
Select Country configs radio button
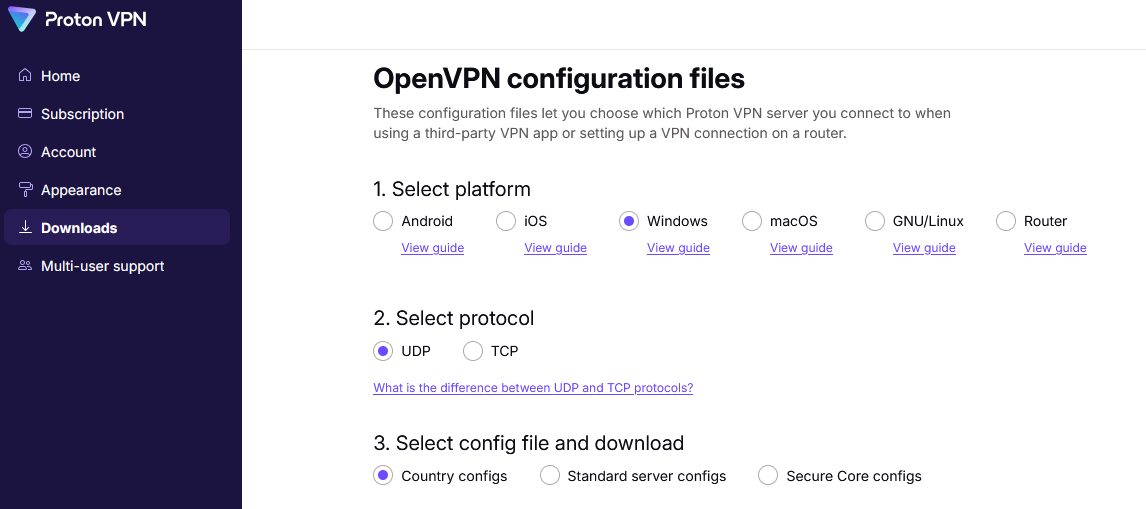point(383,475)
